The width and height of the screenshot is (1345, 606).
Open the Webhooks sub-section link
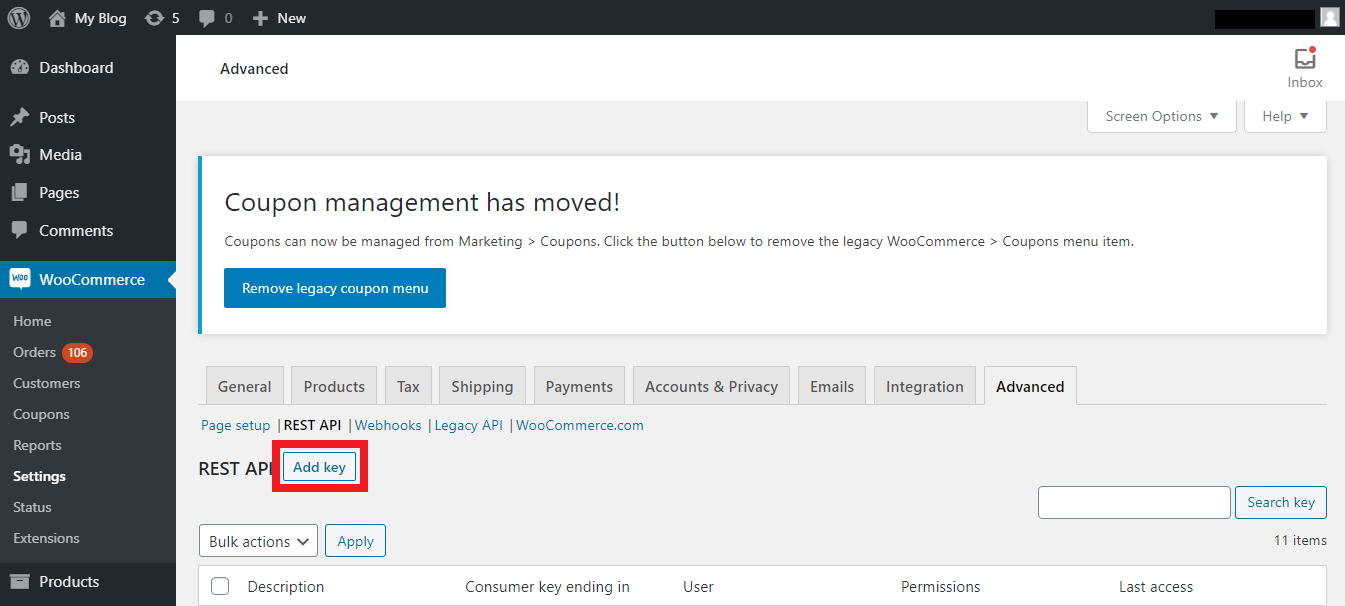tap(388, 425)
